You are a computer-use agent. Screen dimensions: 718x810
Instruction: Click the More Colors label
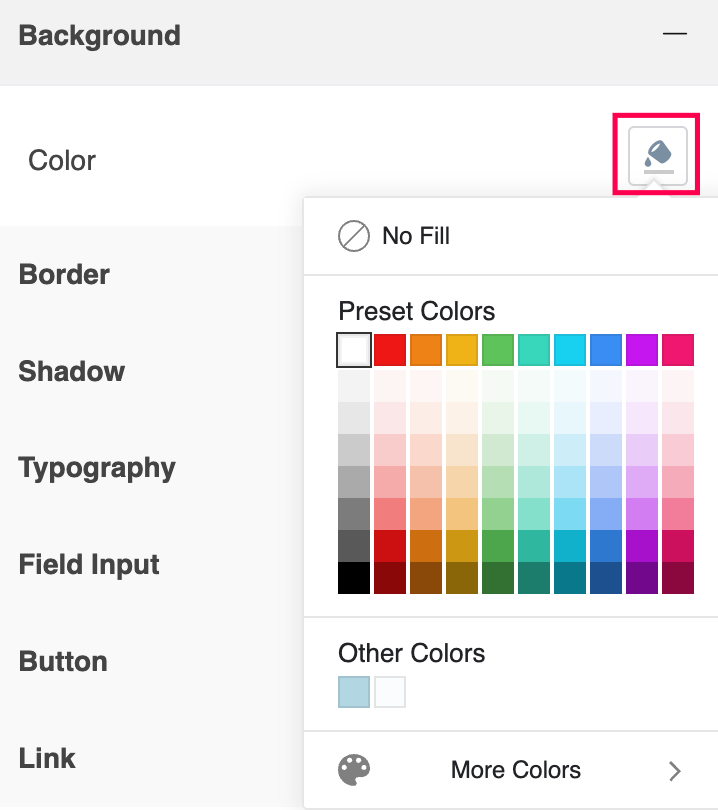[515, 770]
